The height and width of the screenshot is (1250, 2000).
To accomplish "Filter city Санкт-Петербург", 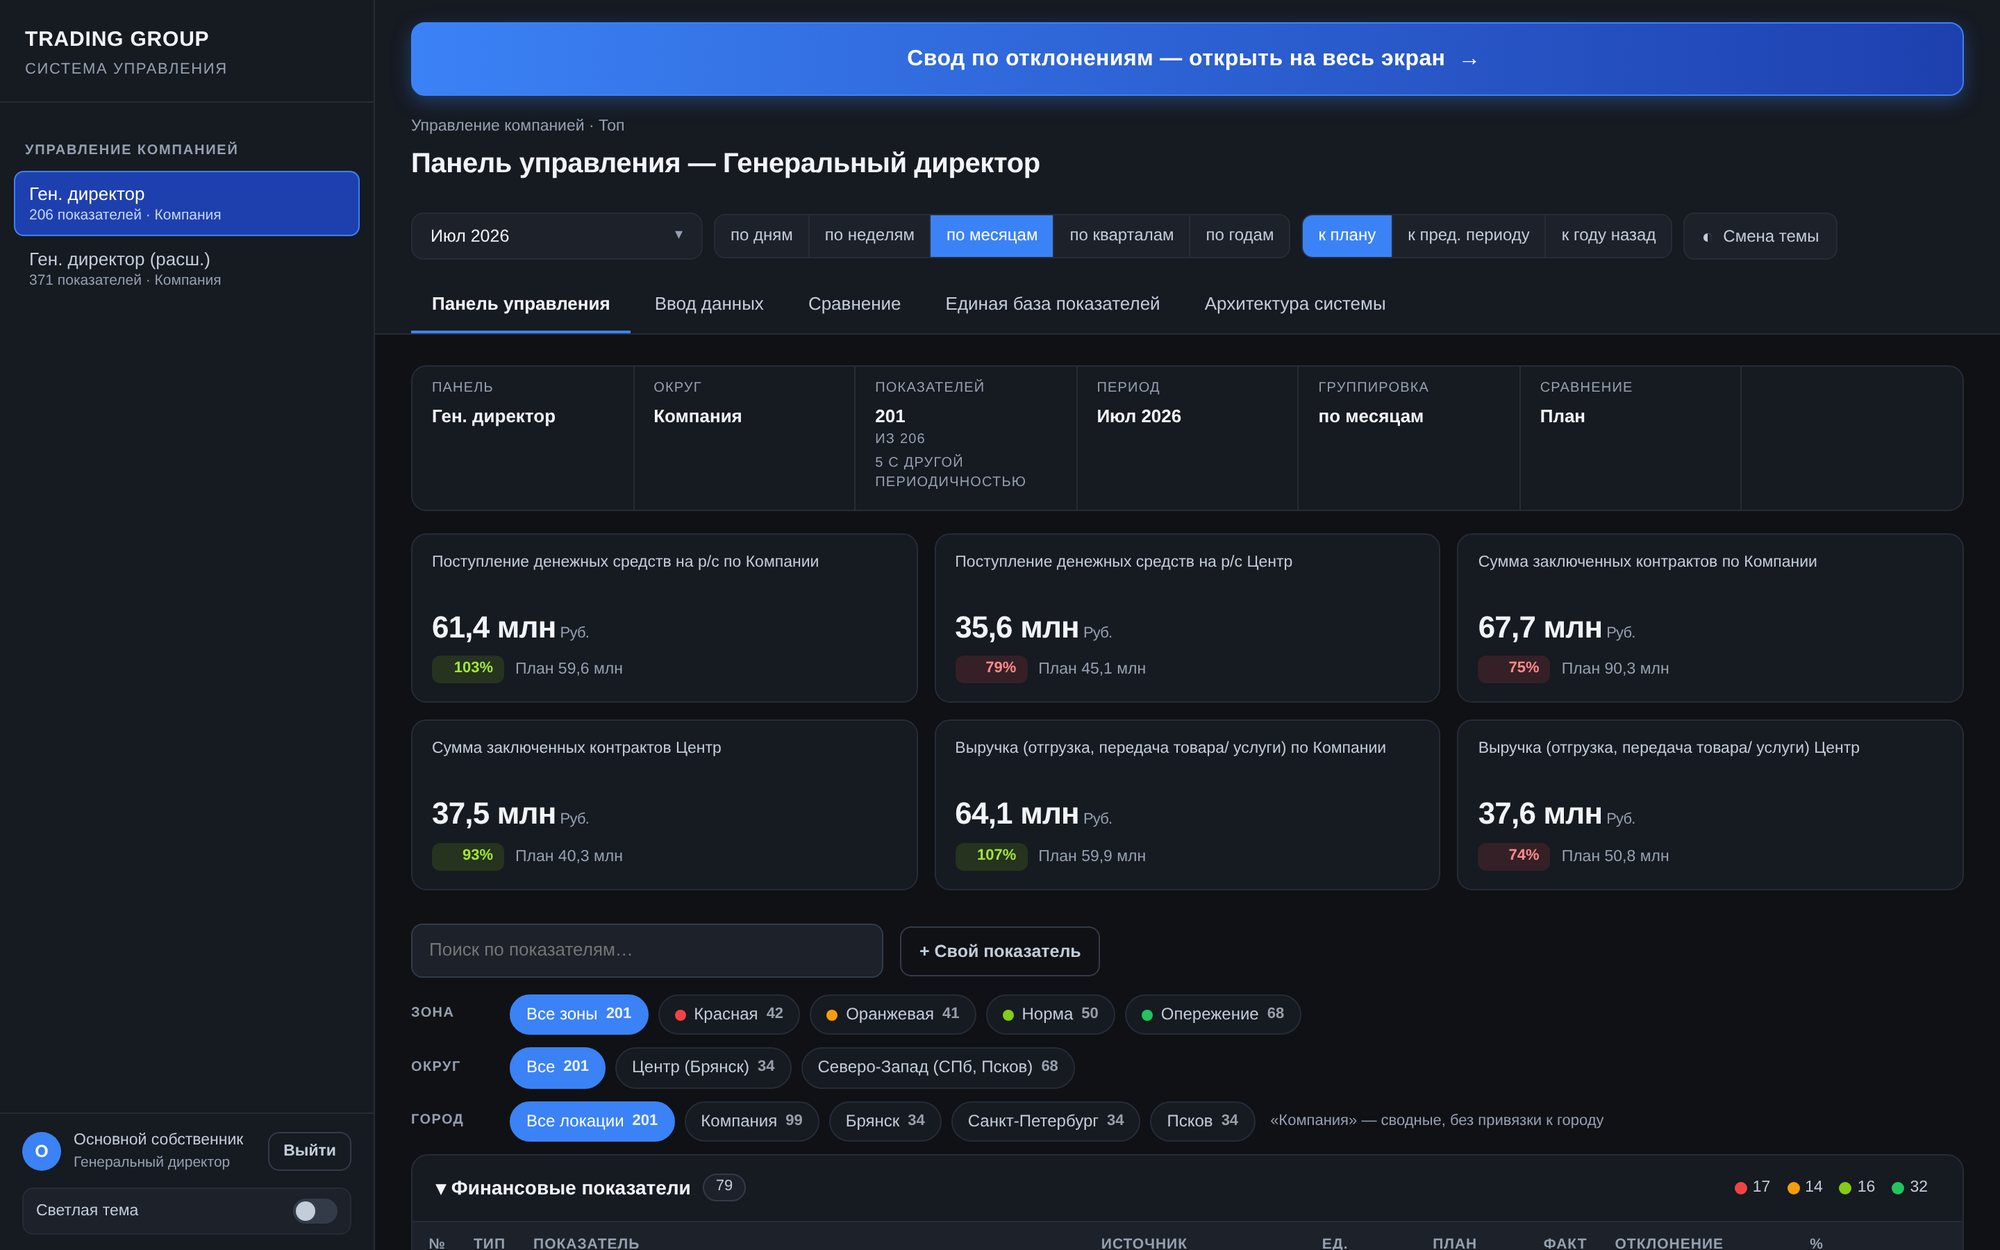I will 1045,1121.
